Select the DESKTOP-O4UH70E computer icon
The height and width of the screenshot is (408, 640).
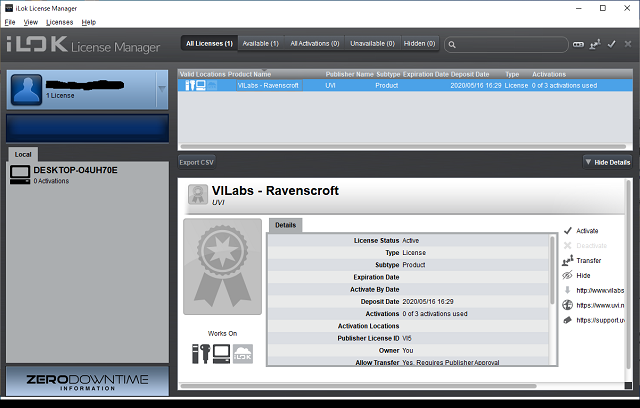(x=20, y=175)
